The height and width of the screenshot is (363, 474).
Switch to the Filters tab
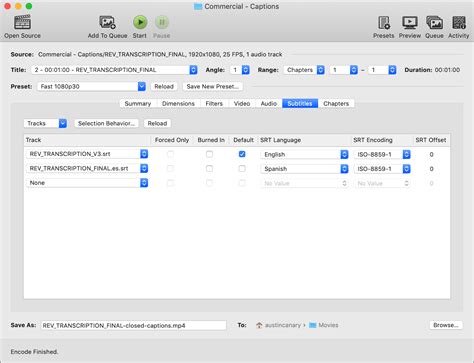pos(214,103)
